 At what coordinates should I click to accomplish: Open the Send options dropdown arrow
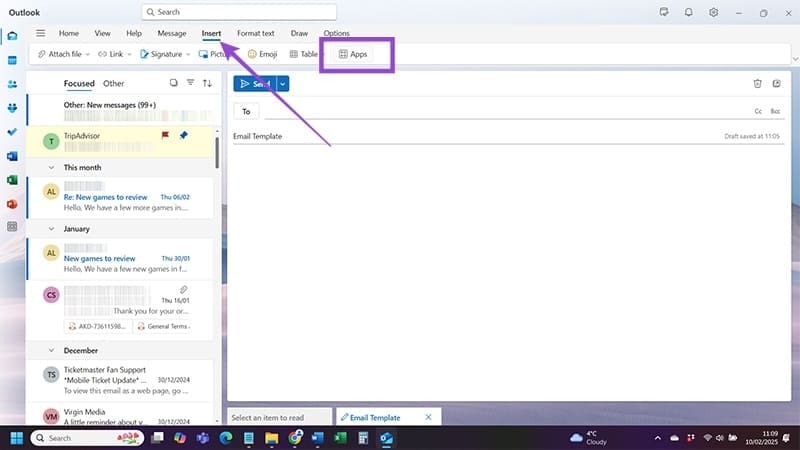click(283, 84)
